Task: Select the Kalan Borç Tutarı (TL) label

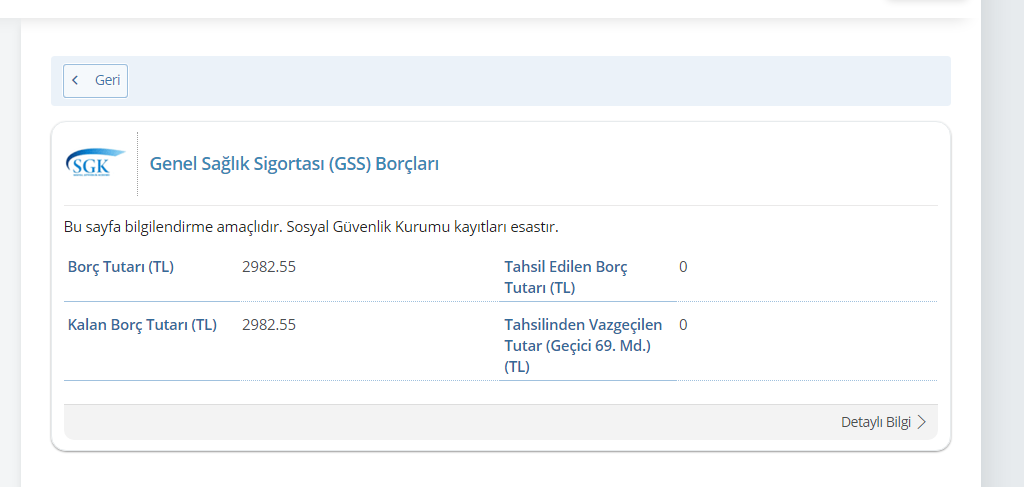Action: point(142,324)
